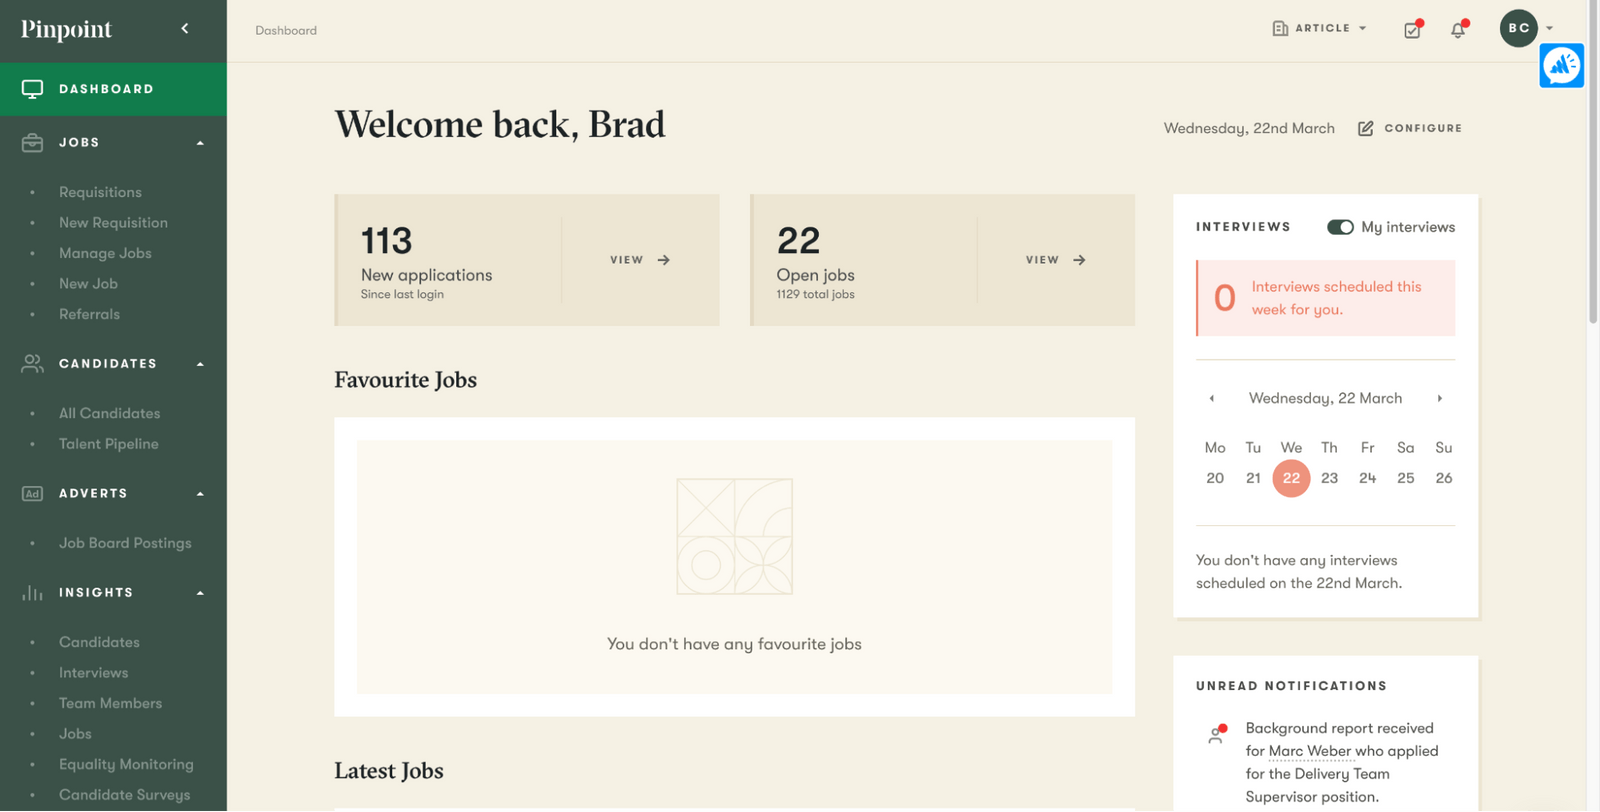
Task: Open the Marc Weber candidate link
Action: pyautogui.click(x=1310, y=750)
